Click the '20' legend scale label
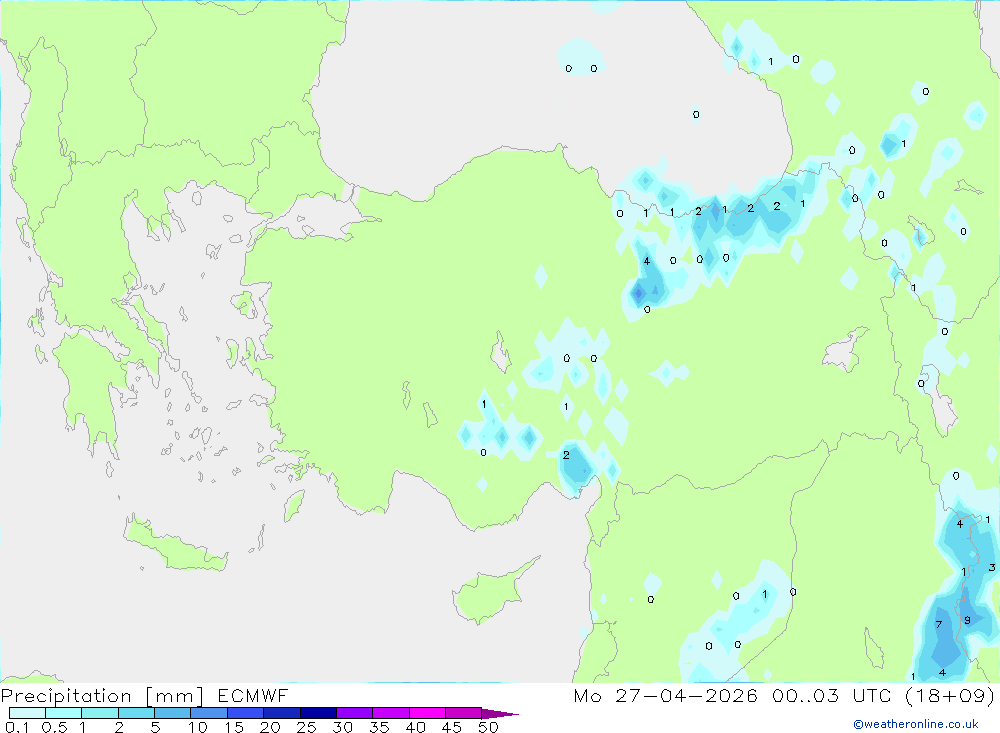 pyautogui.click(x=270, y=727)
